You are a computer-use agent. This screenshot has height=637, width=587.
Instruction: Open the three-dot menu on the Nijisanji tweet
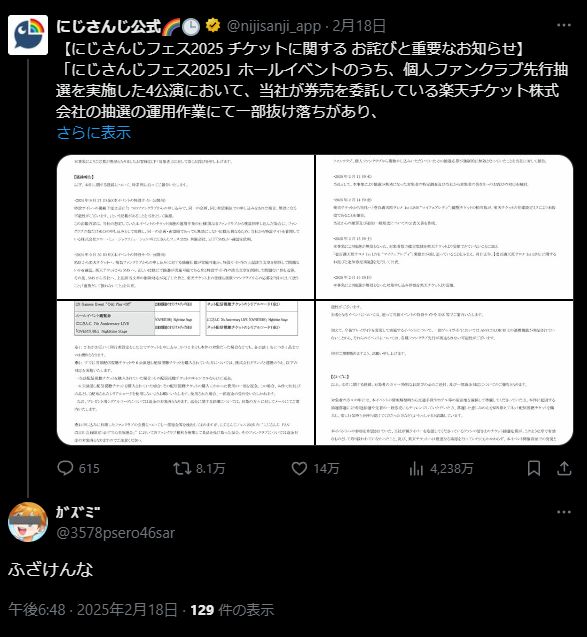pos(564,25)
